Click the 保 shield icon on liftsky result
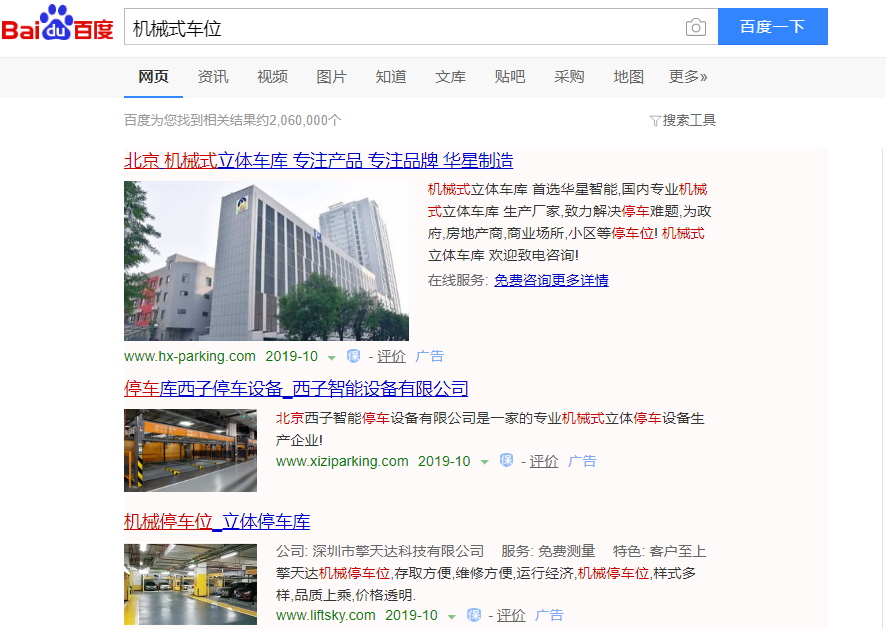Image resolution: width=886 pixels, height=629 pixels. coord(474,615)
